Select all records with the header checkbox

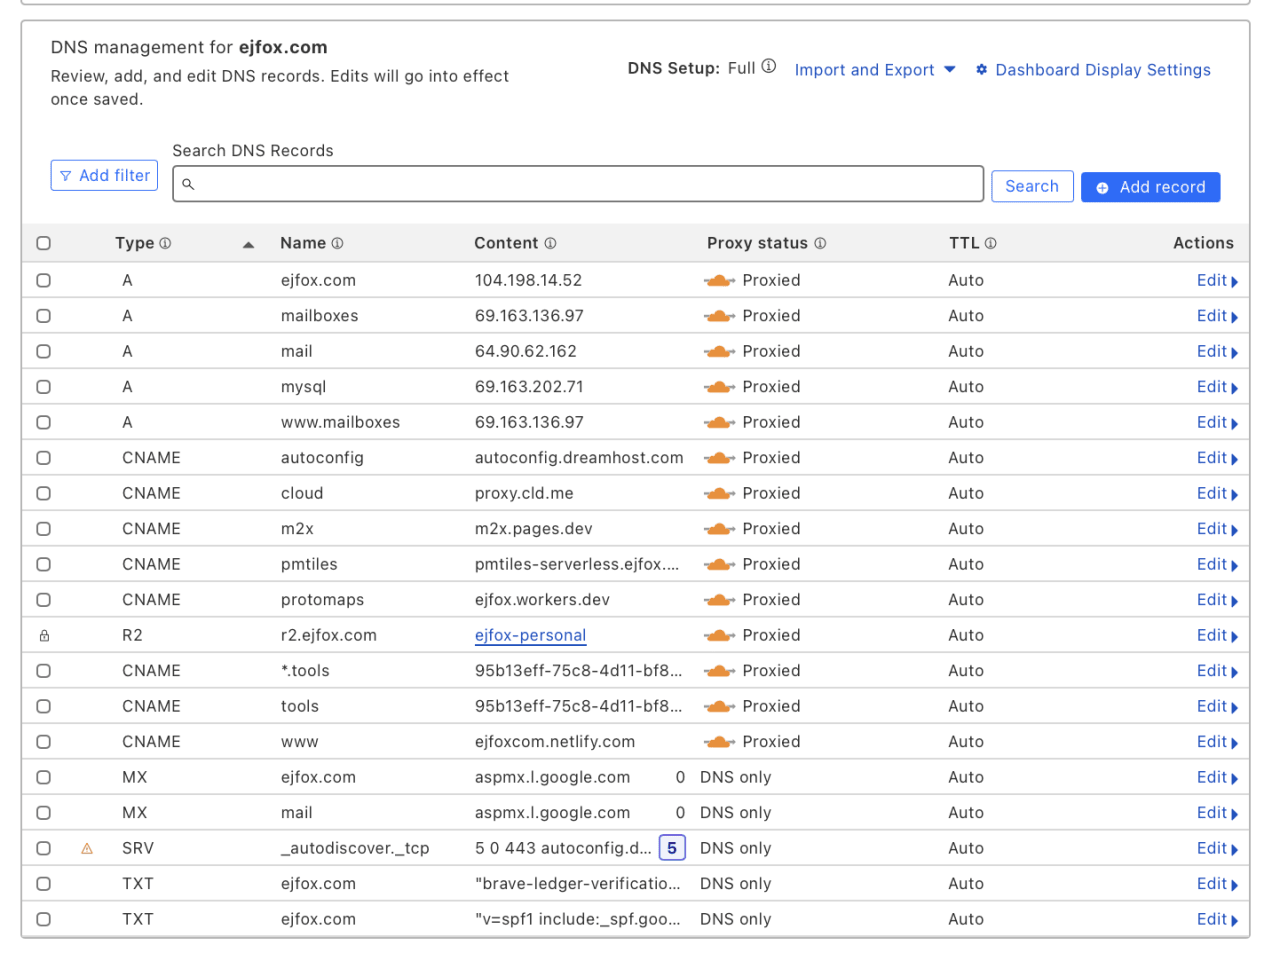[x=43, y=243]
